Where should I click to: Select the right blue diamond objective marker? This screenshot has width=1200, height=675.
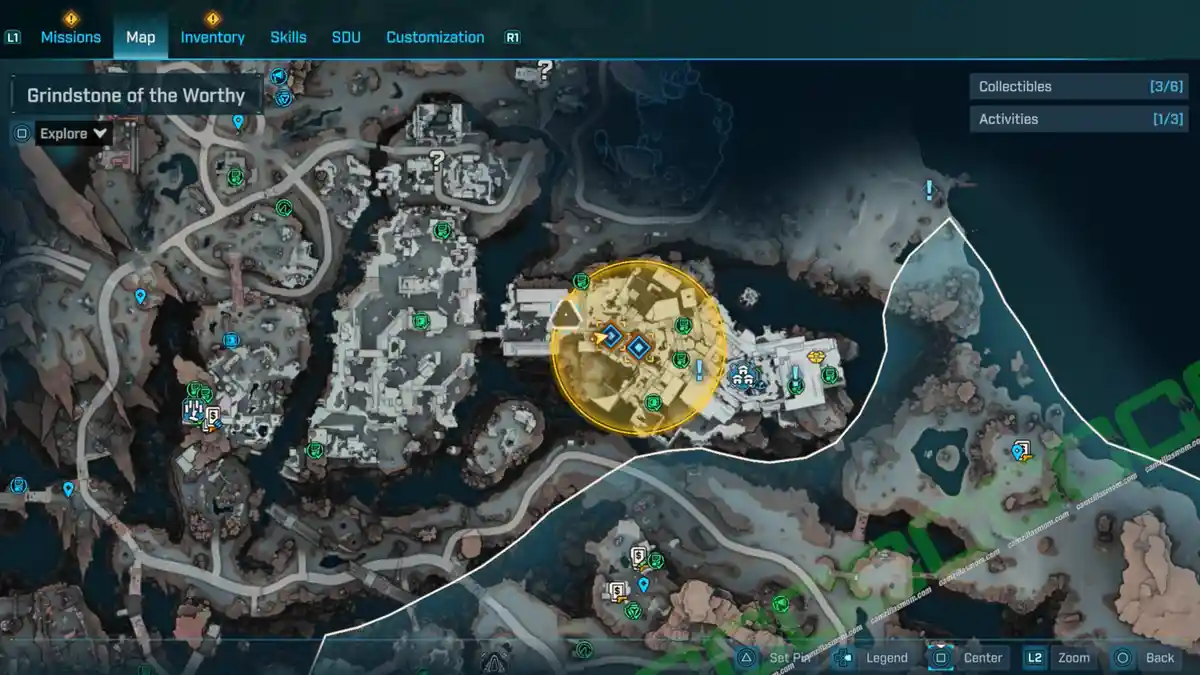pos(638,347)
